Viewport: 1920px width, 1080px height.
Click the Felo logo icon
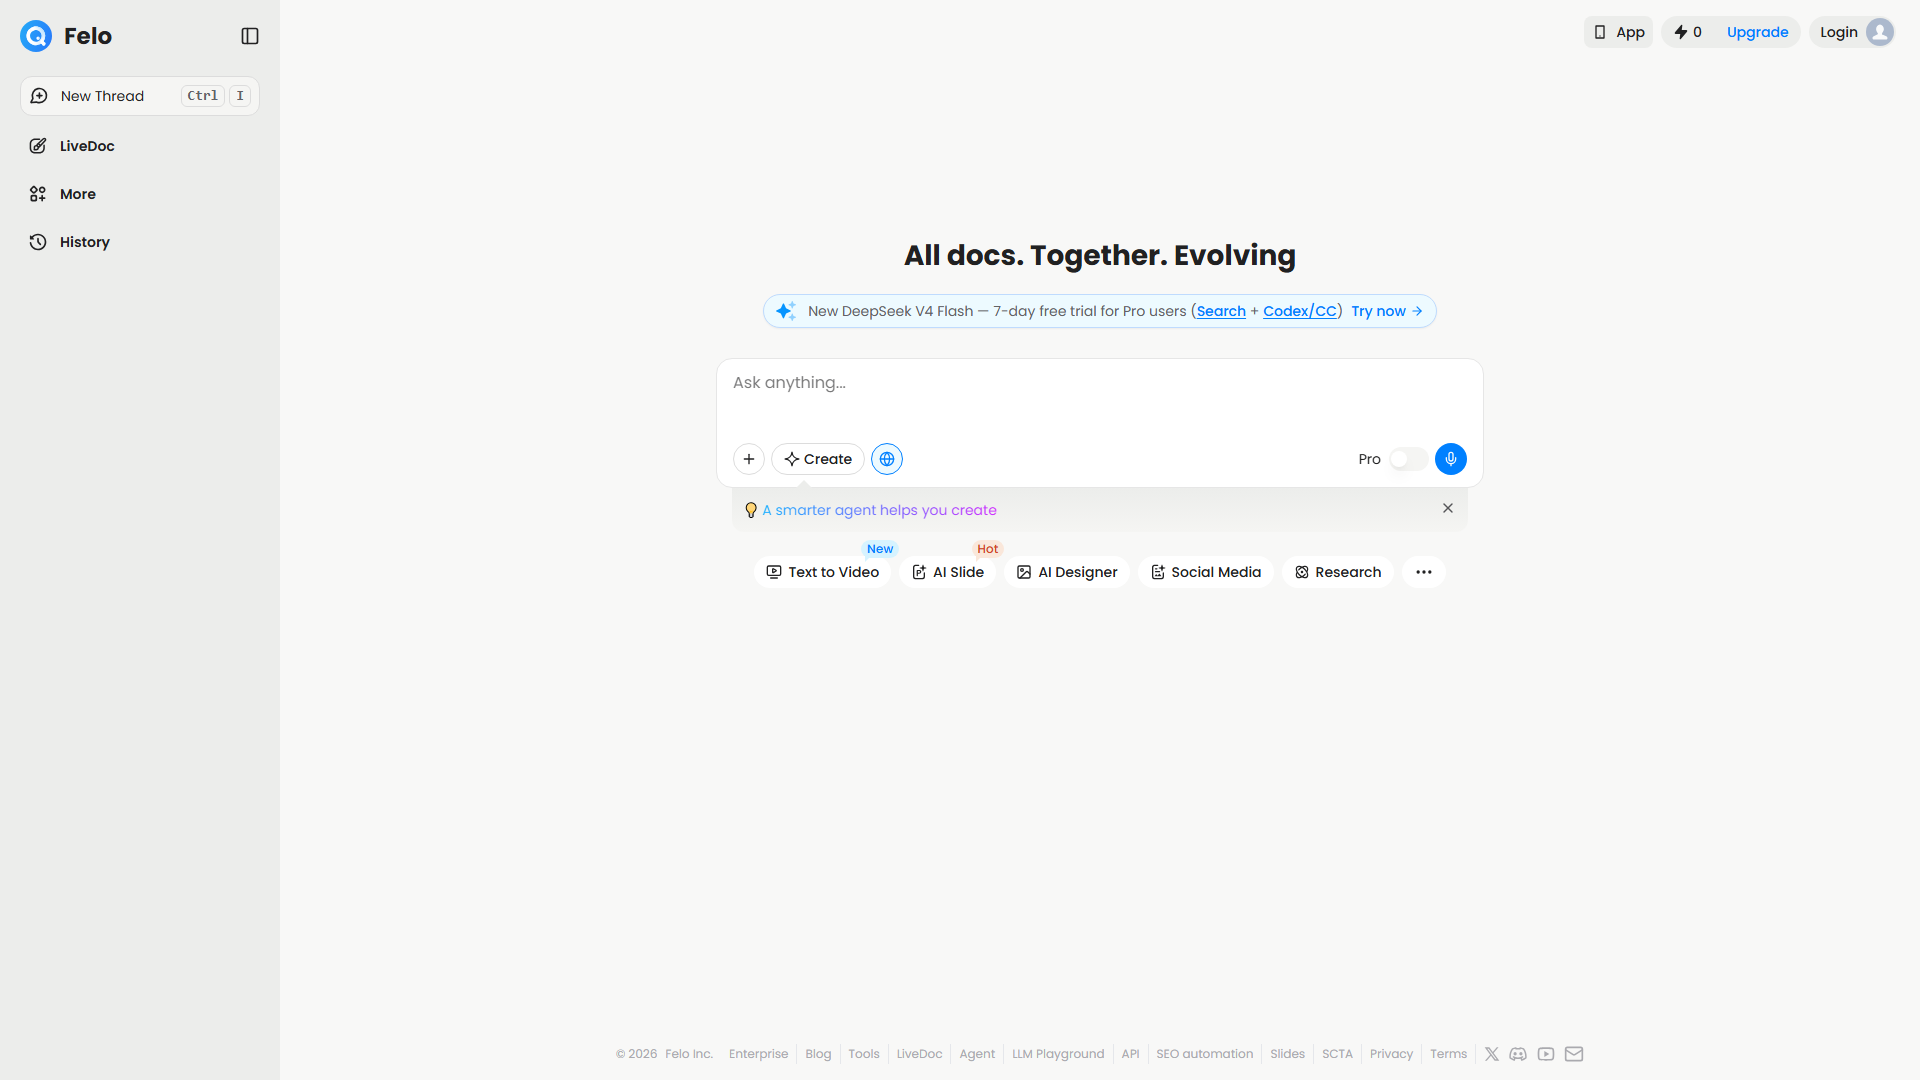point(36,36)
